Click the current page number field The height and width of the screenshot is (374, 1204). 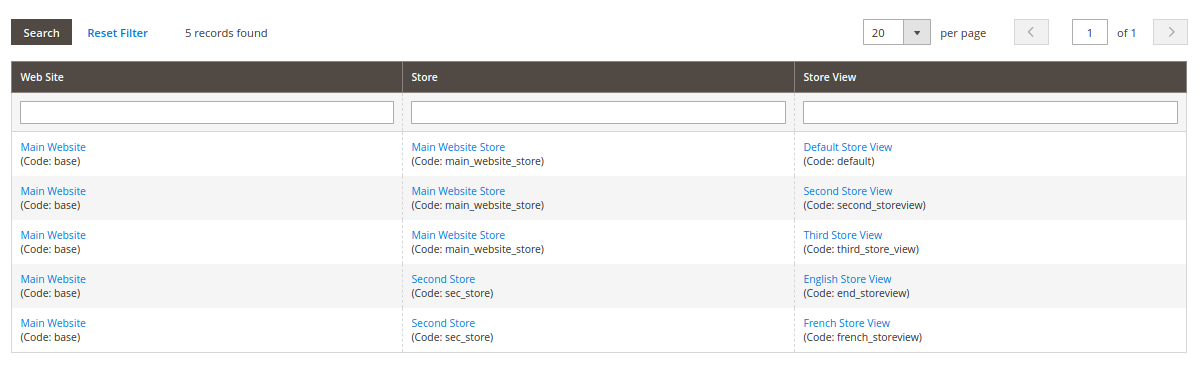click(x=1089, y=33)
